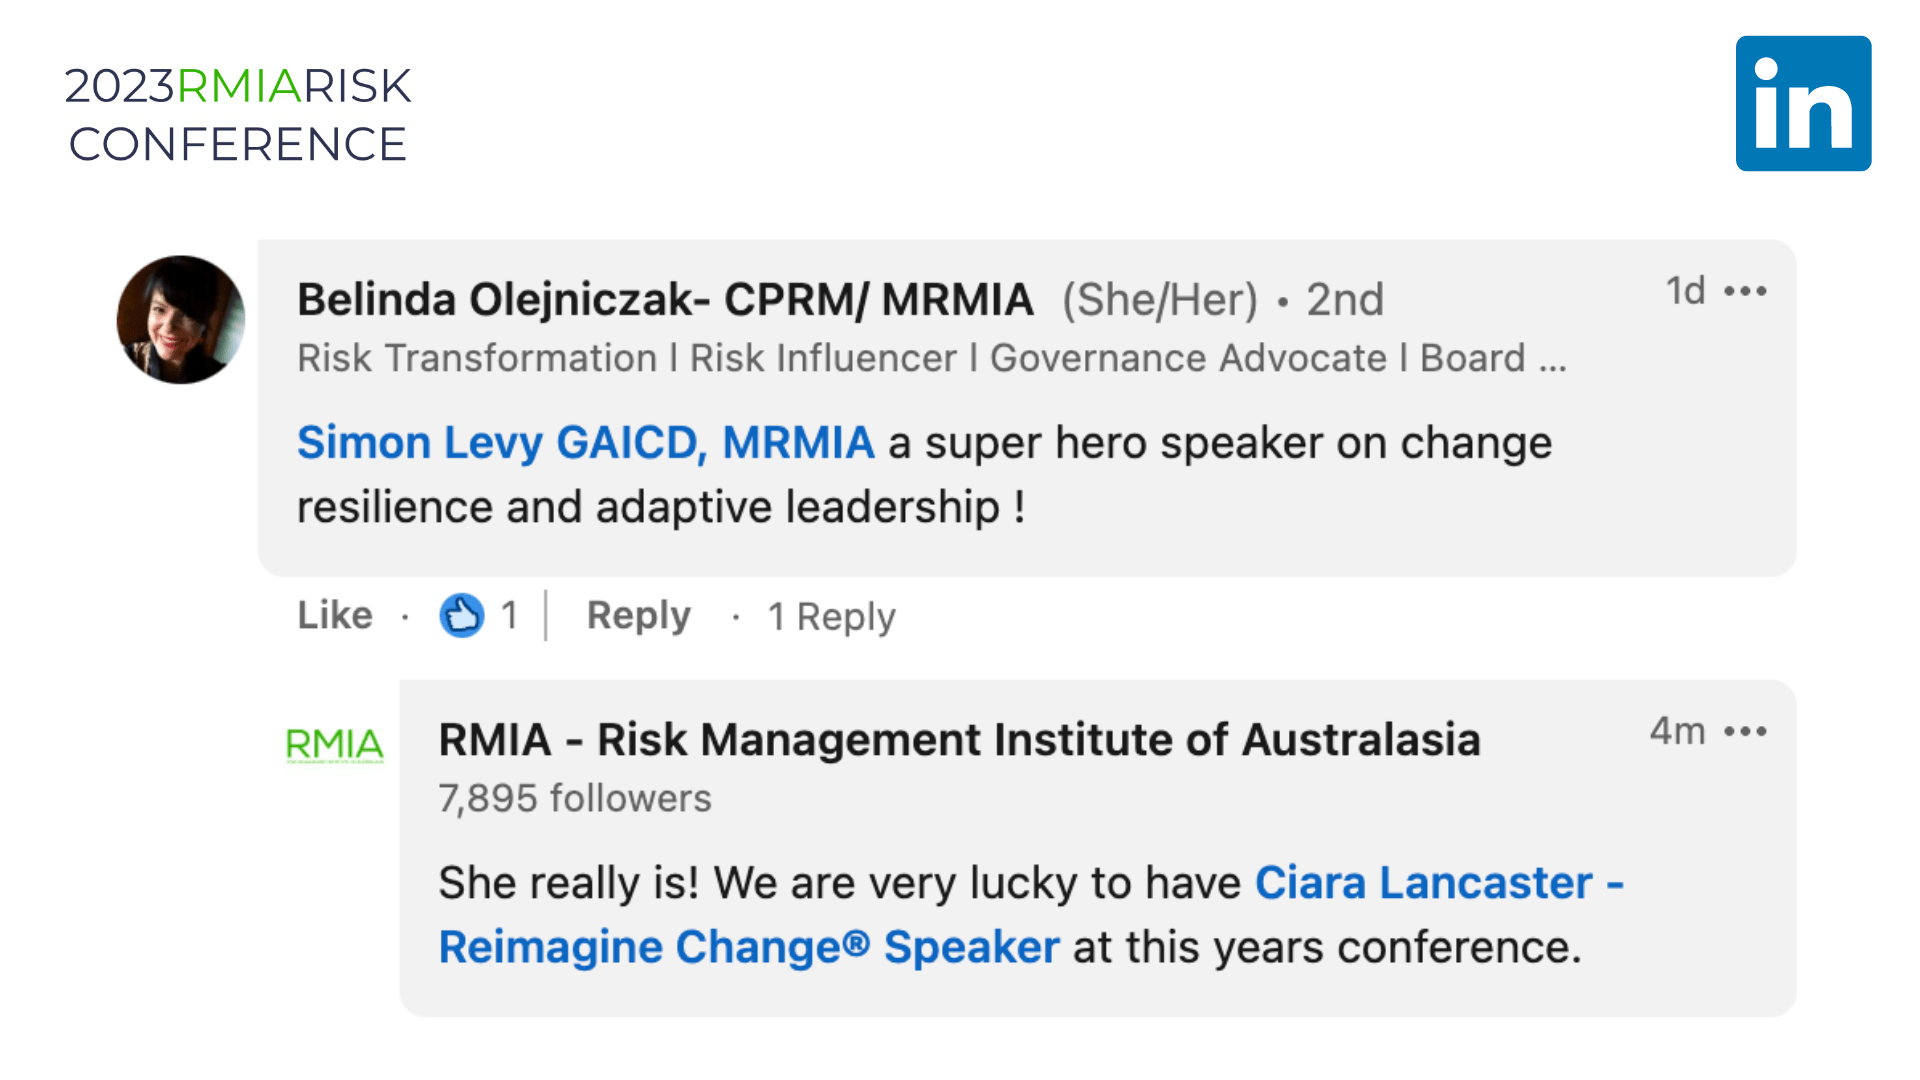Click Belinda Olejniczak- CPRM/ MRMIA name
This screenshot has width=1920, height=1080.
click(665, 300)
